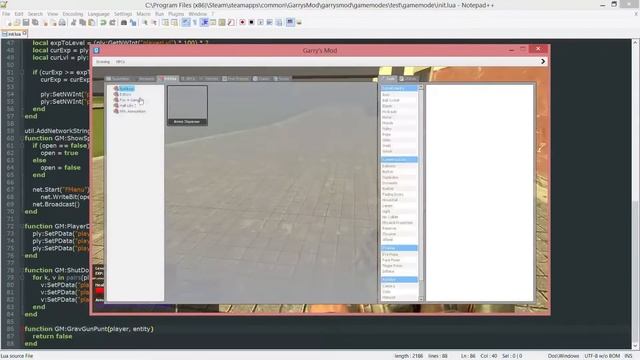
Task: Collapse code fold at line 60 function
Action: 22,138
